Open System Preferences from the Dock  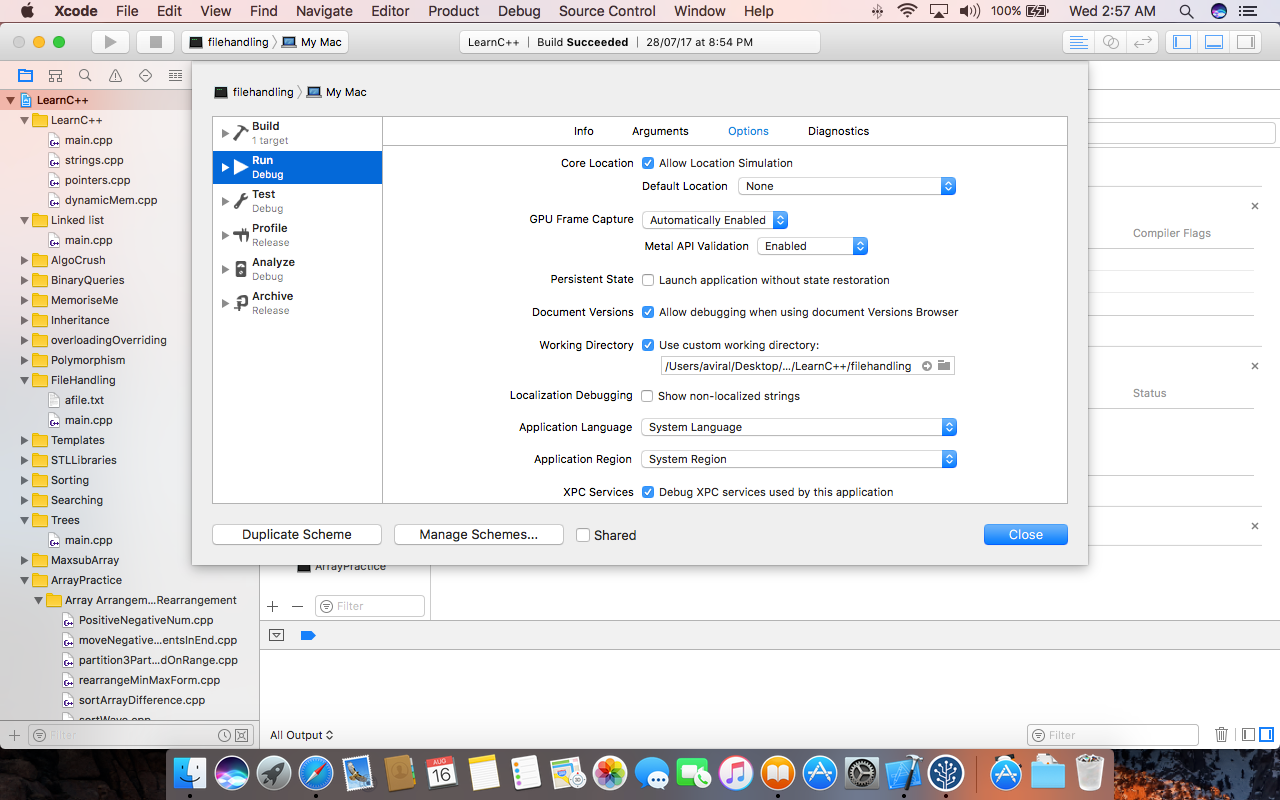pyautogui.click(x=862, y=772)
